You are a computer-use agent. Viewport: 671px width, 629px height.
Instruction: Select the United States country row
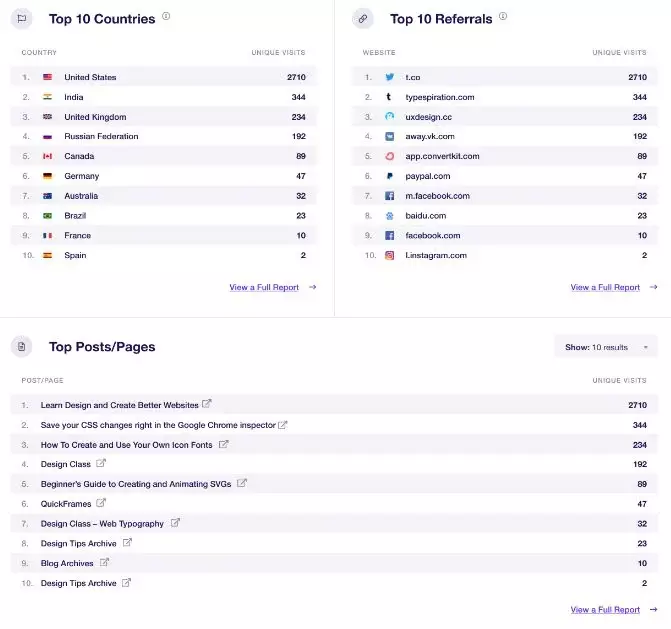163,77
